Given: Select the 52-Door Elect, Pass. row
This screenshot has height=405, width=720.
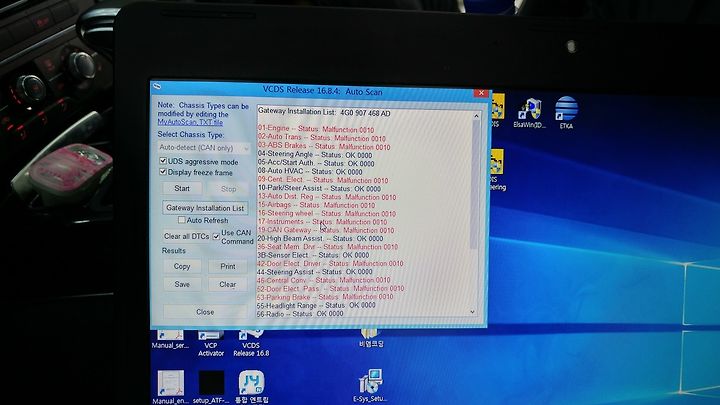Looking at the screenshot, I should pos(331,288).
